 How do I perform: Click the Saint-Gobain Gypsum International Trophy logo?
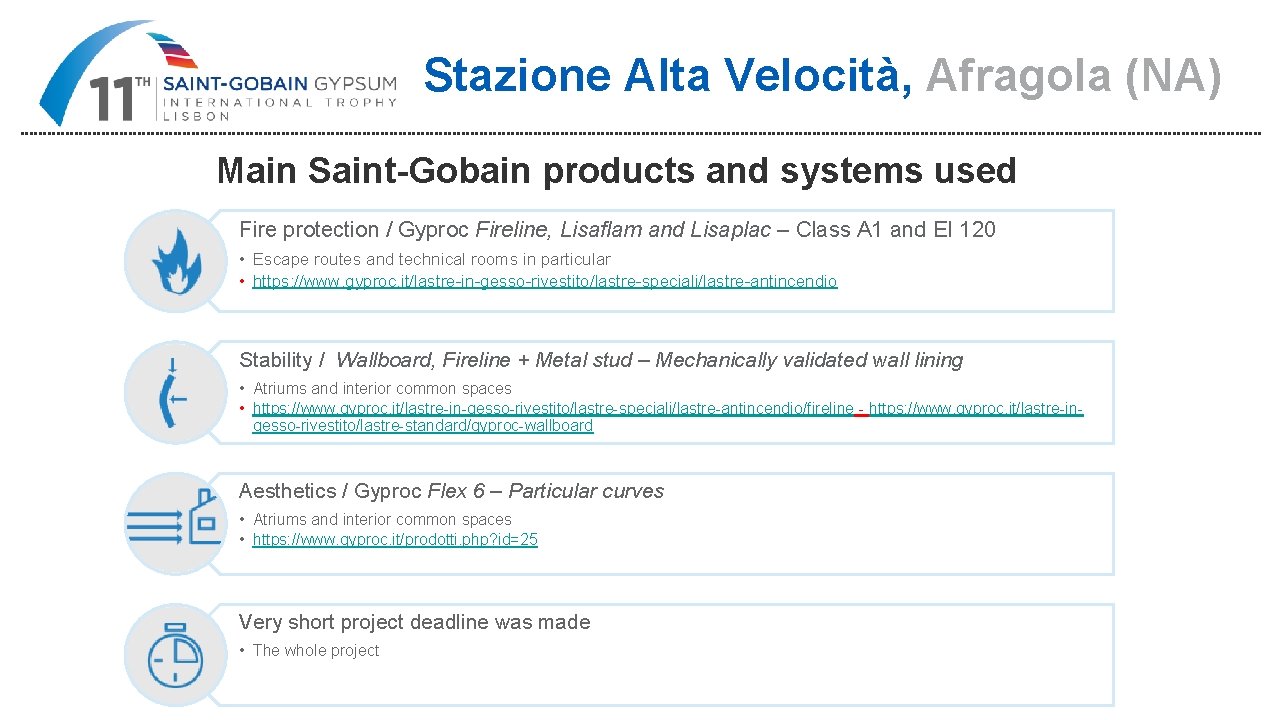point(218,73)
